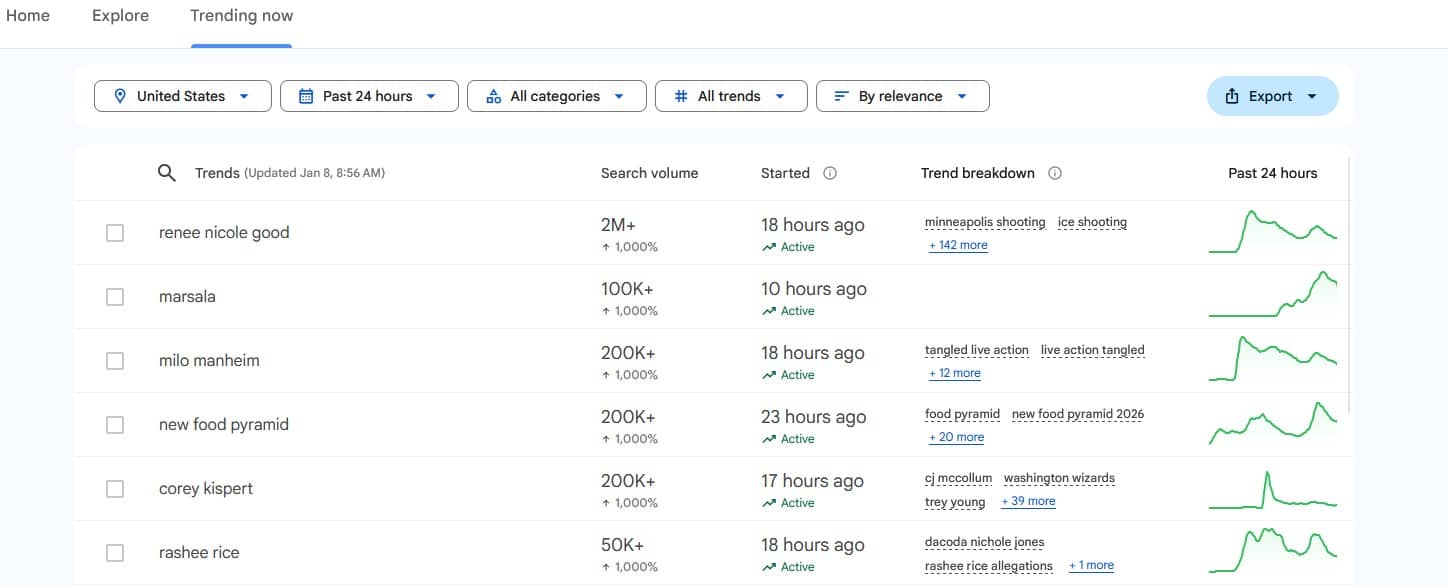
Task: Click the search magnifier icon beside Trends
Action: point(167,173)
